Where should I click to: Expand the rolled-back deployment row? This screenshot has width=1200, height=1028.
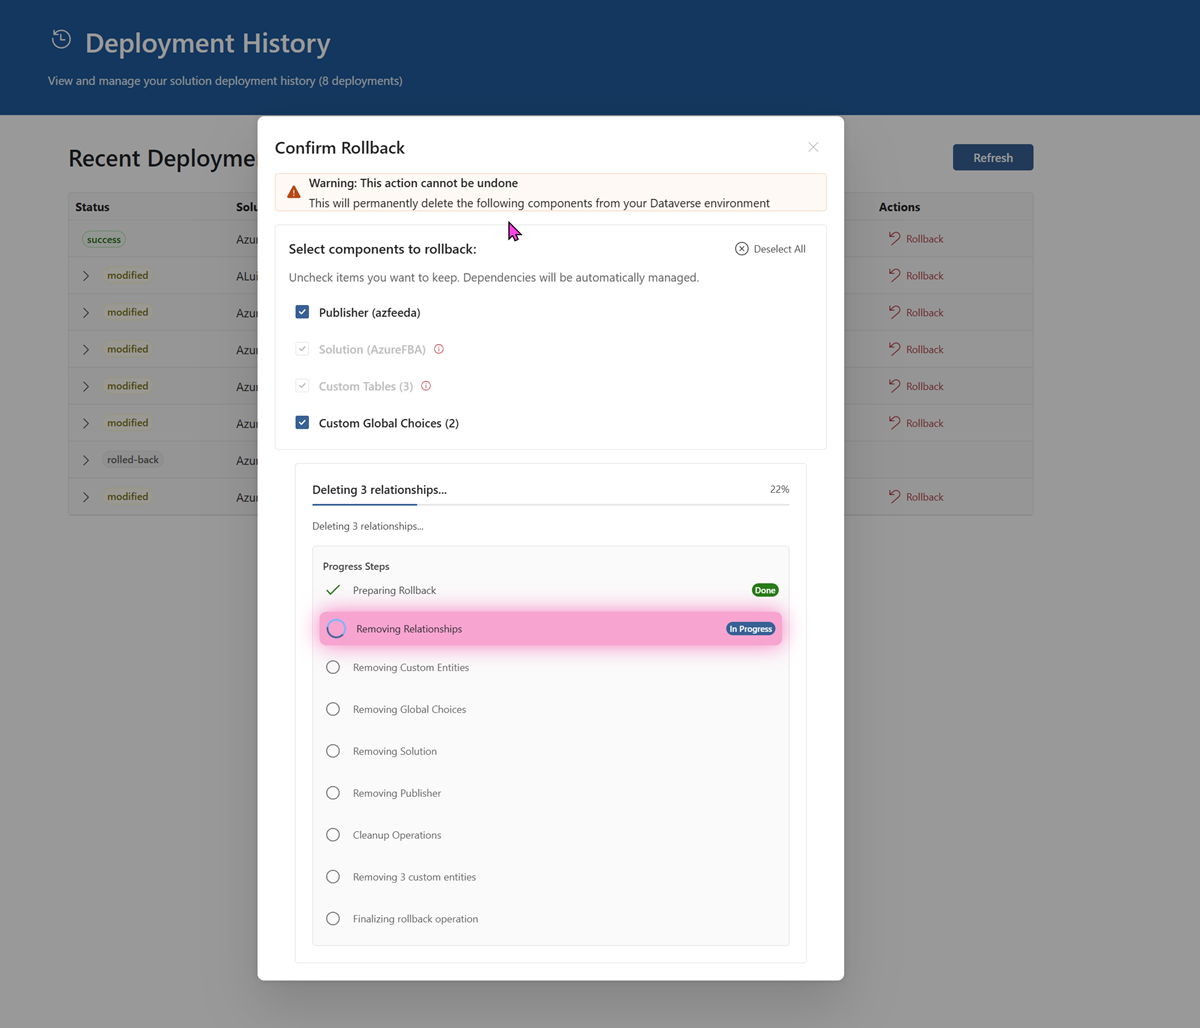86,460
